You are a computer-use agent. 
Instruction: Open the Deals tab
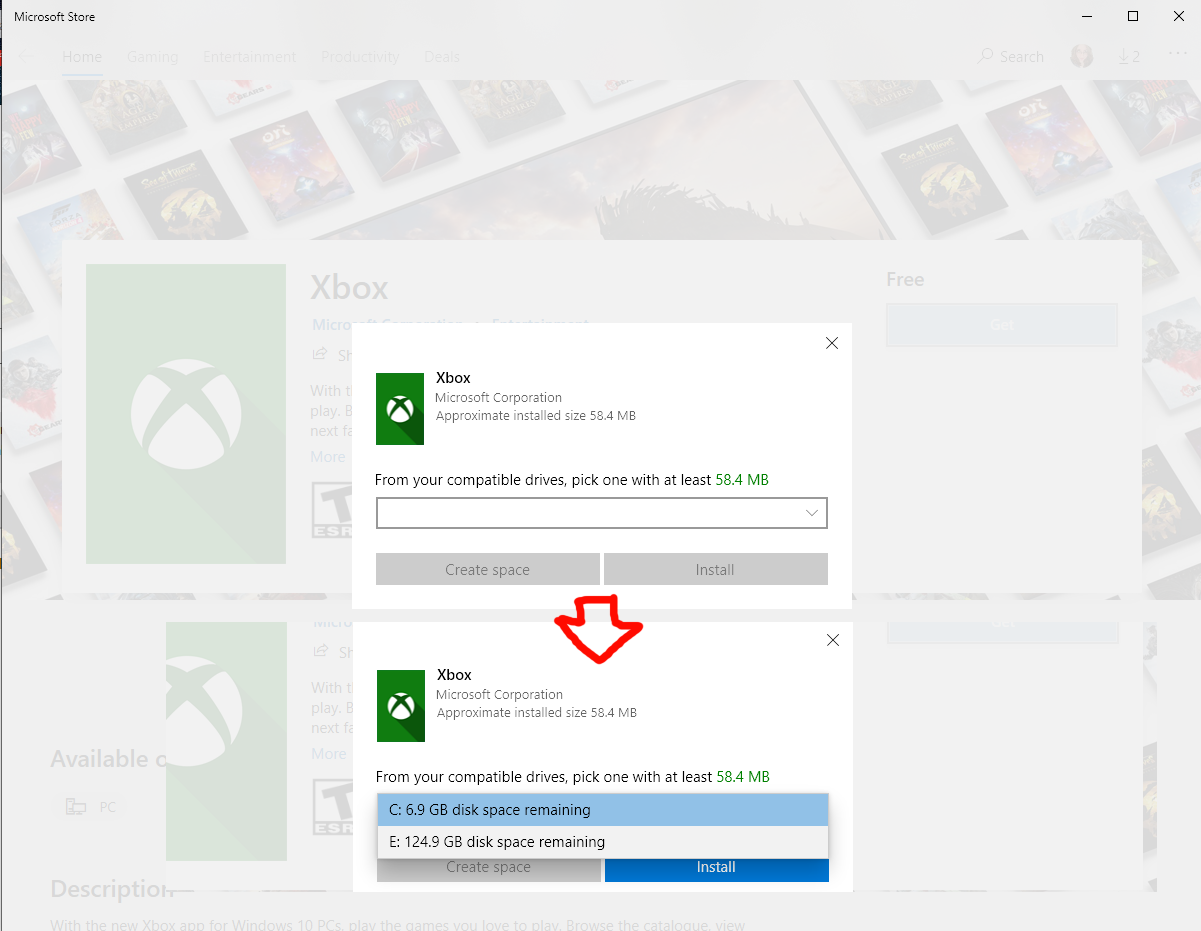click(443, 57)
